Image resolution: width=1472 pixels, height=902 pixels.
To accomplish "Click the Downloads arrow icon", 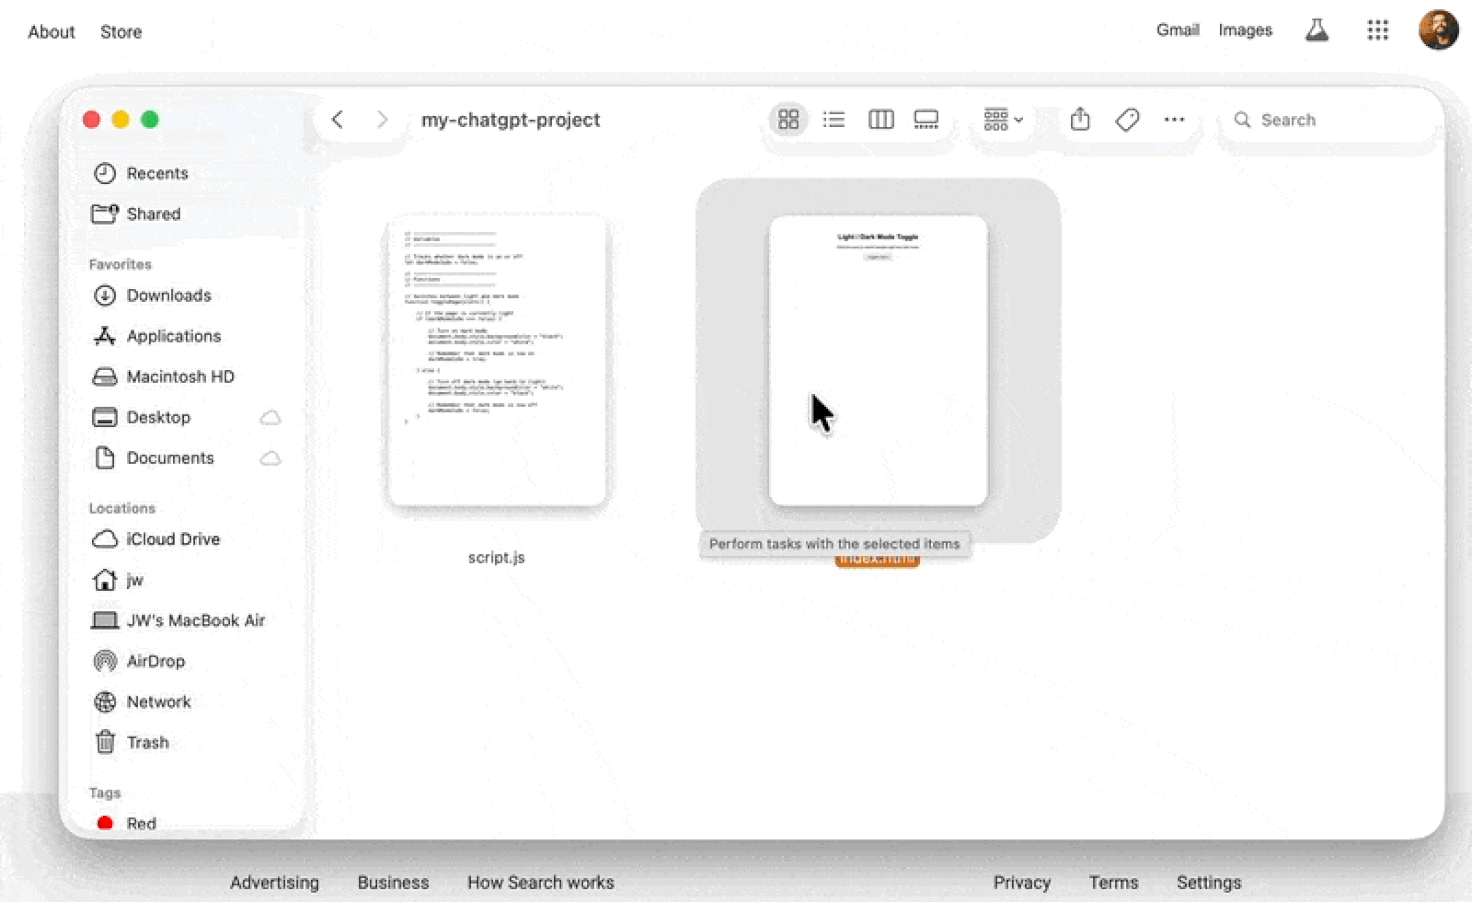I will [x=104, y=295].
